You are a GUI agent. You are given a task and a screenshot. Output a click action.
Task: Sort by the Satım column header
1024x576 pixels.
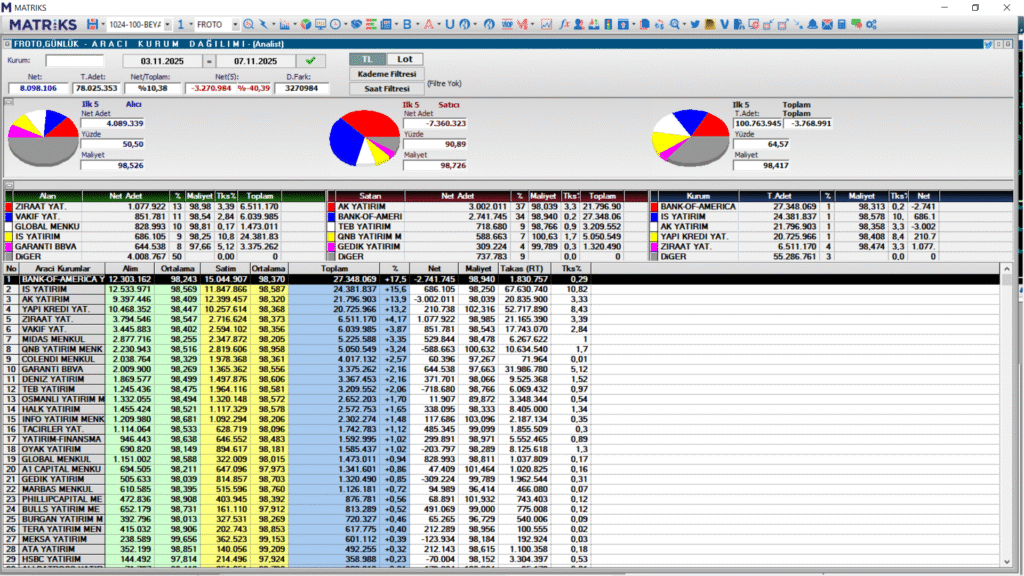[226, 268]
